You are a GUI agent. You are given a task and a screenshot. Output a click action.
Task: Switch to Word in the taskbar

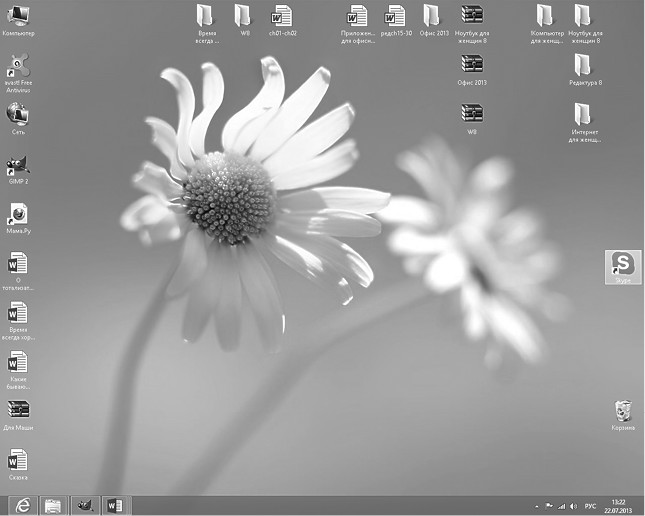click(x=116, y=504)
